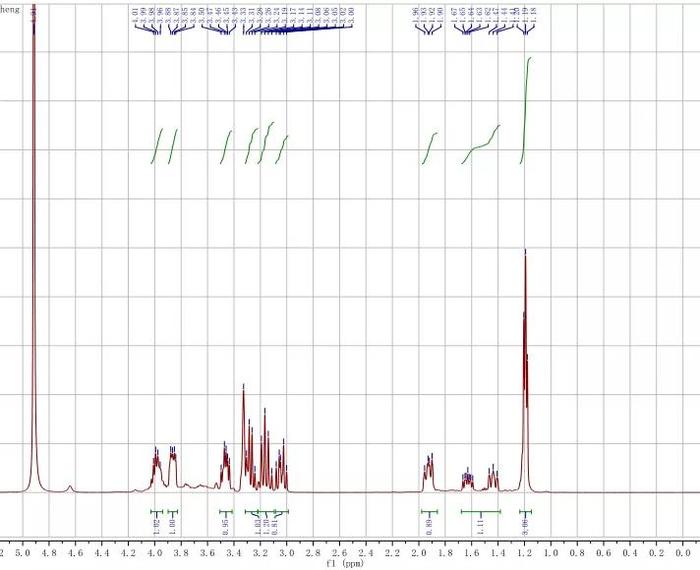700x570 pixels.
Task: Click the multiplet at 1.9 ppm
Action: (428, 472)
